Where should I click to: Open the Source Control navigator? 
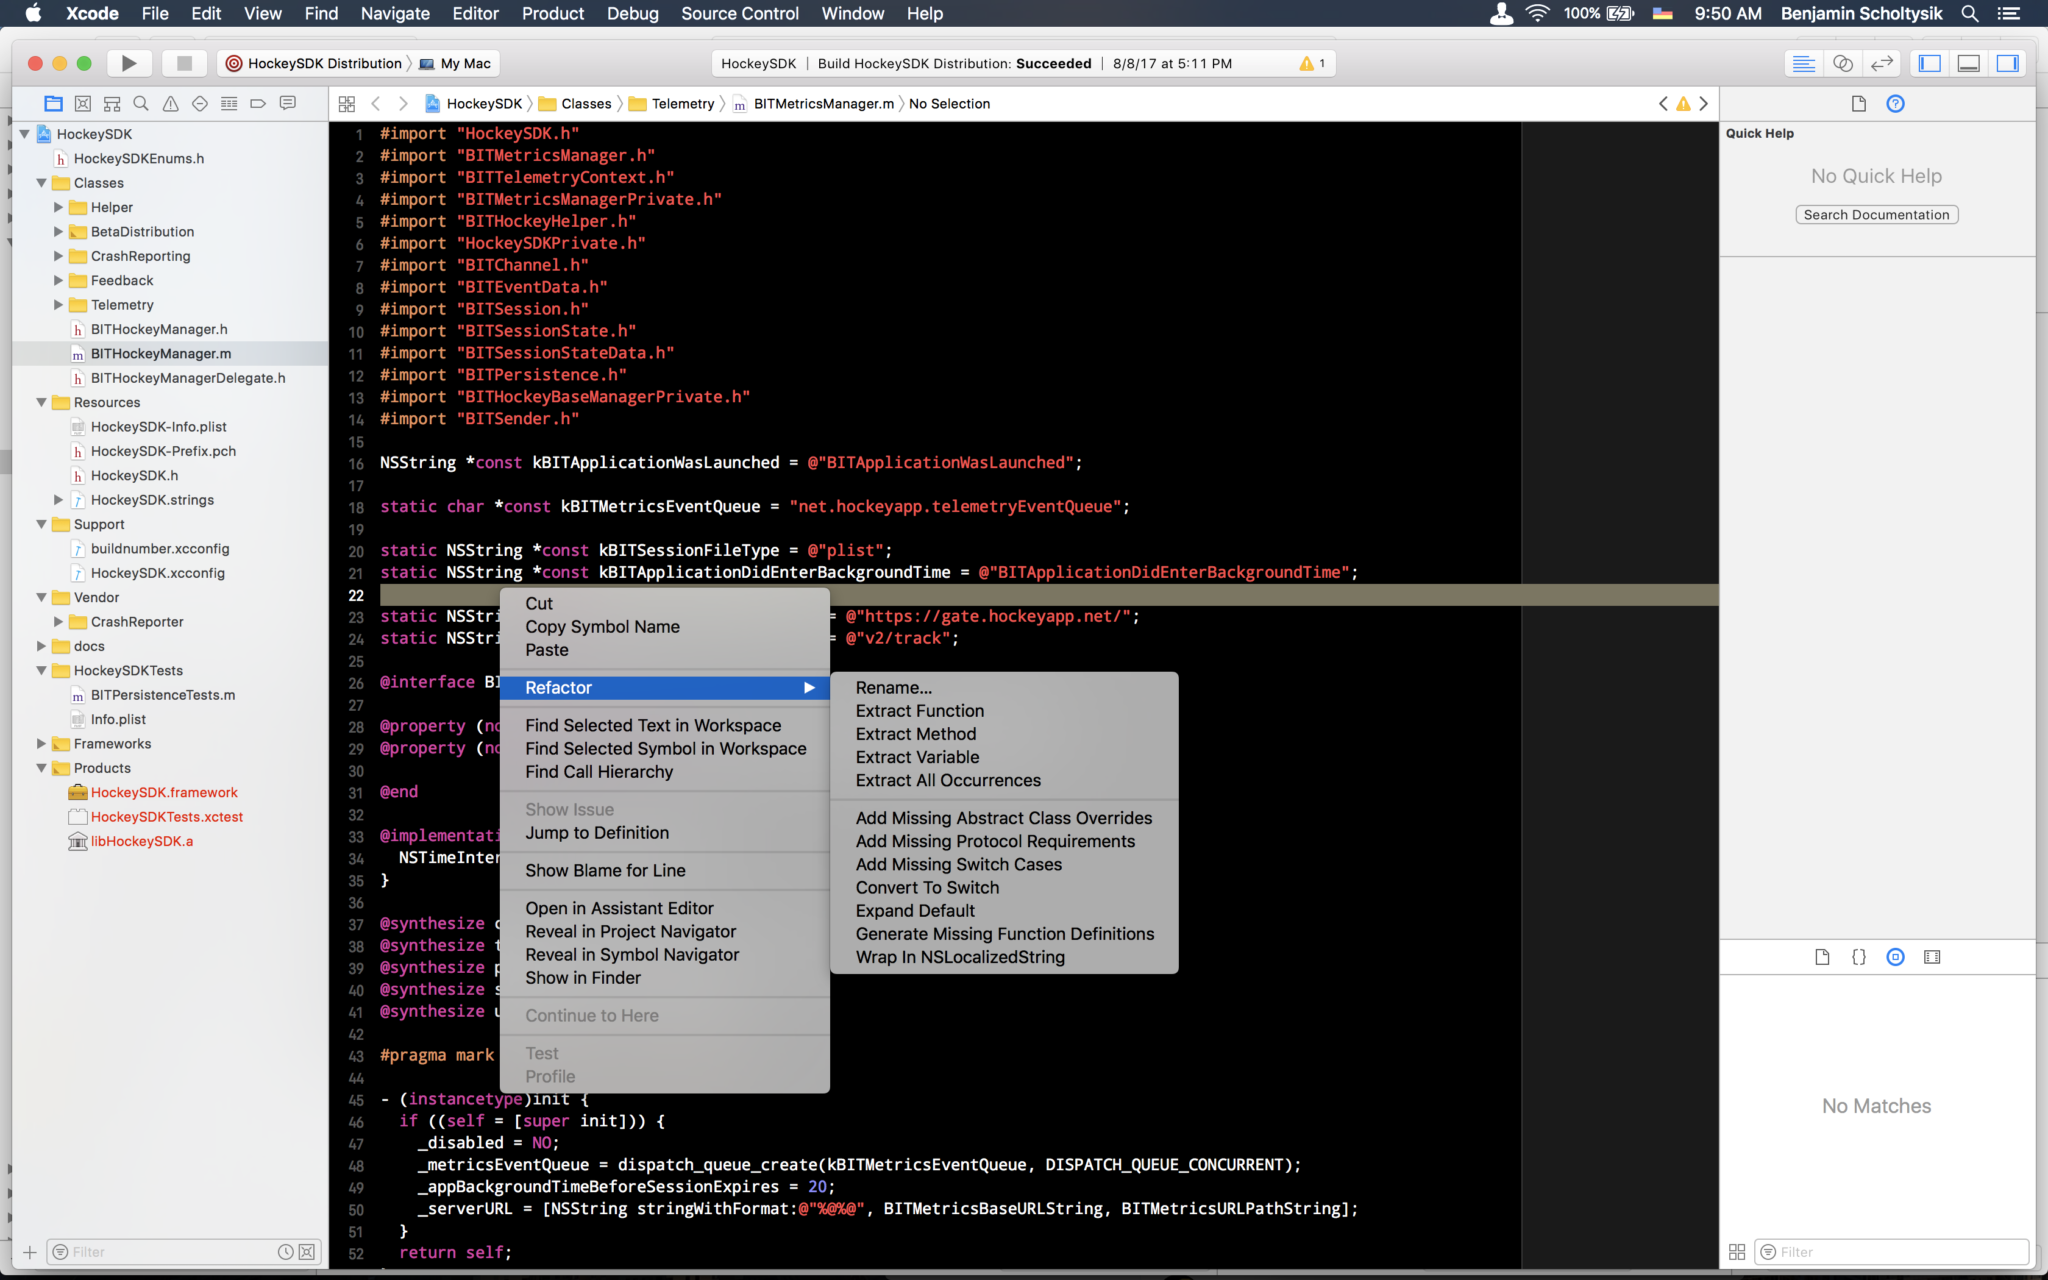[83, 103]
